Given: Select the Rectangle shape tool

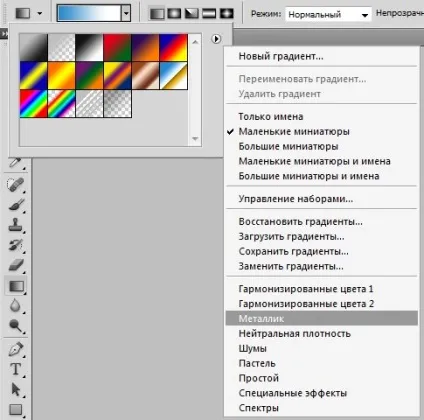Looking at the screenshot, I should pyautogui.click(x=15, y=409).
